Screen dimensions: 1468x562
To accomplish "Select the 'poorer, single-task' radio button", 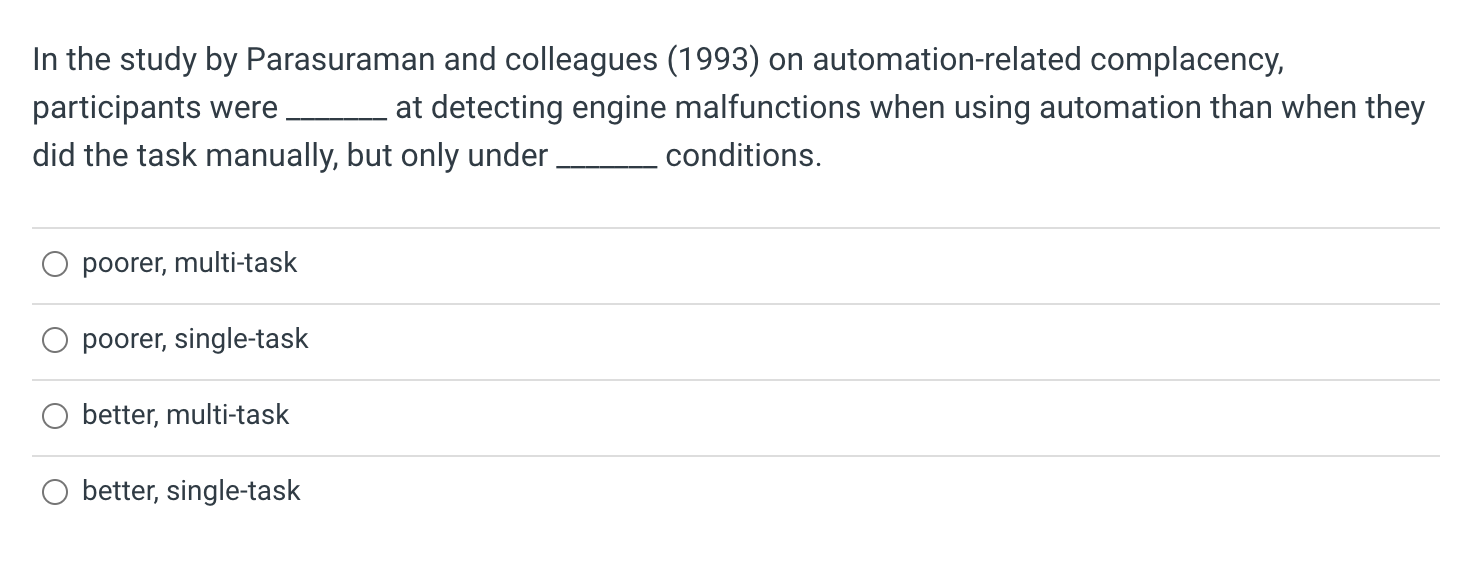I will click(54, 340).
